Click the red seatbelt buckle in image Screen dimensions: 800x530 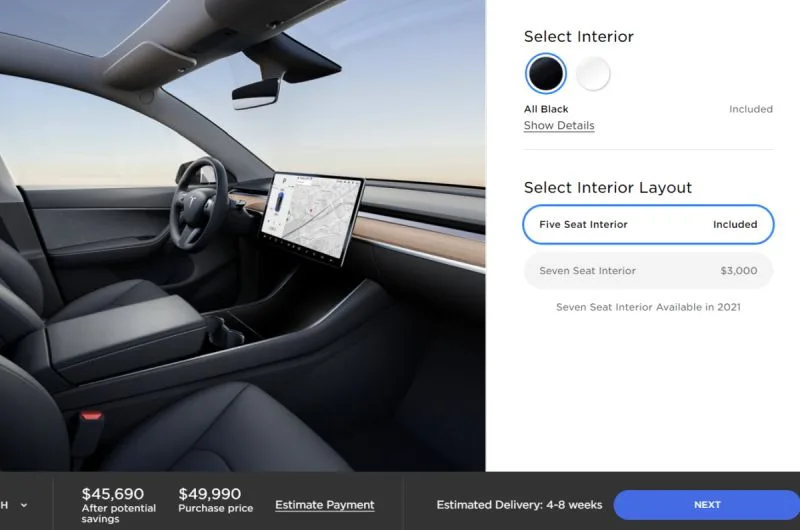tap(91, 416)
